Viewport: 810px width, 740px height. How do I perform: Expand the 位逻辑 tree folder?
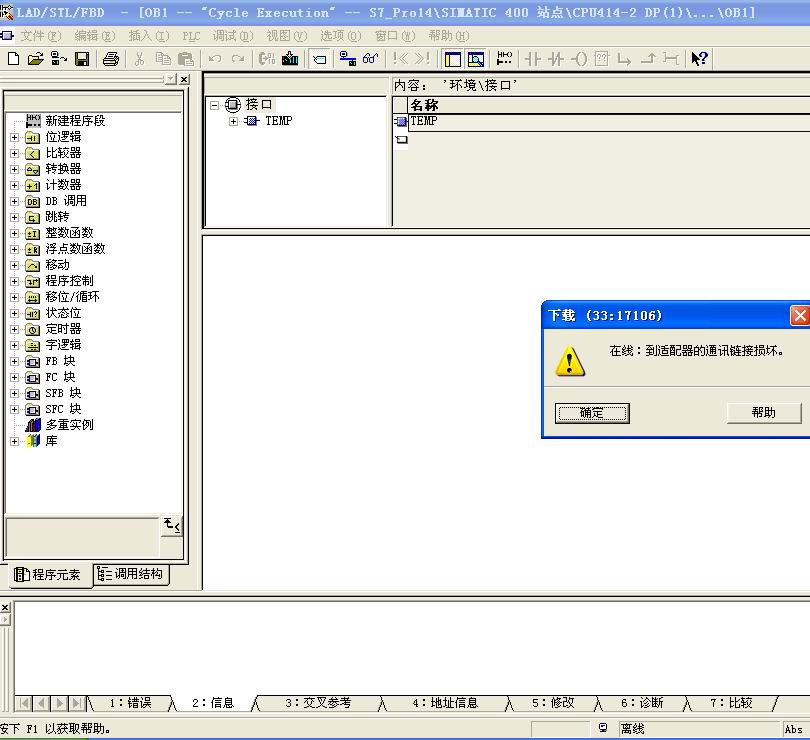[14, 137]
